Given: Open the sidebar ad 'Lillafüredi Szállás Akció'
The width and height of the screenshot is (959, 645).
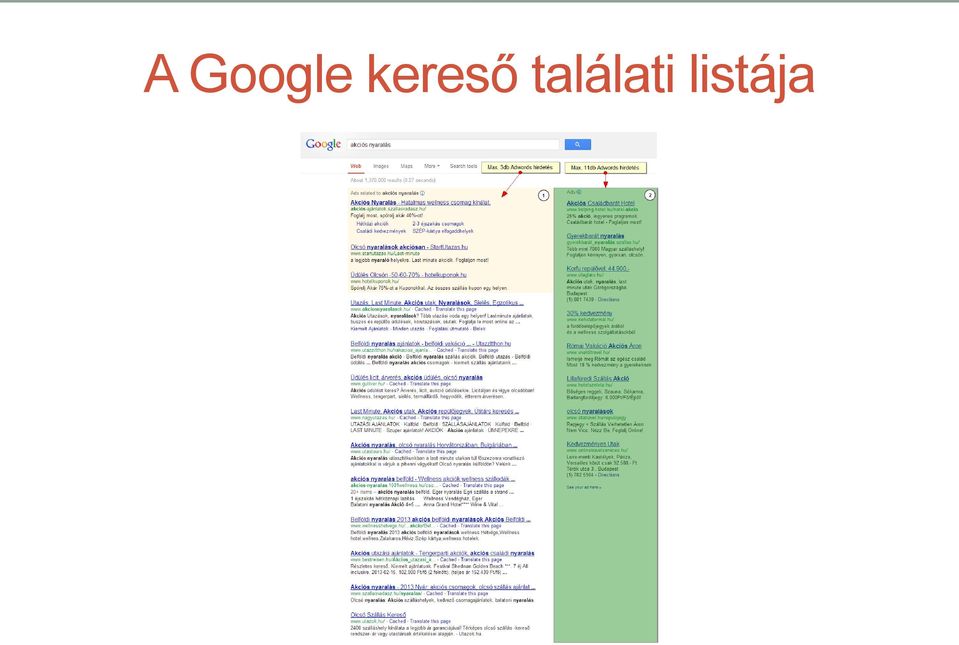Looking at the screenshot, I should [x=598, y=378].
